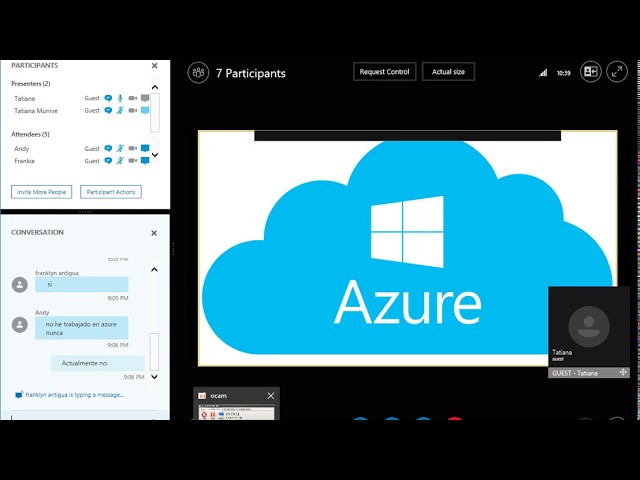640x480 pixels.
Task: Select attendee 'Andy' in participant list
Action: click(22, 149)
